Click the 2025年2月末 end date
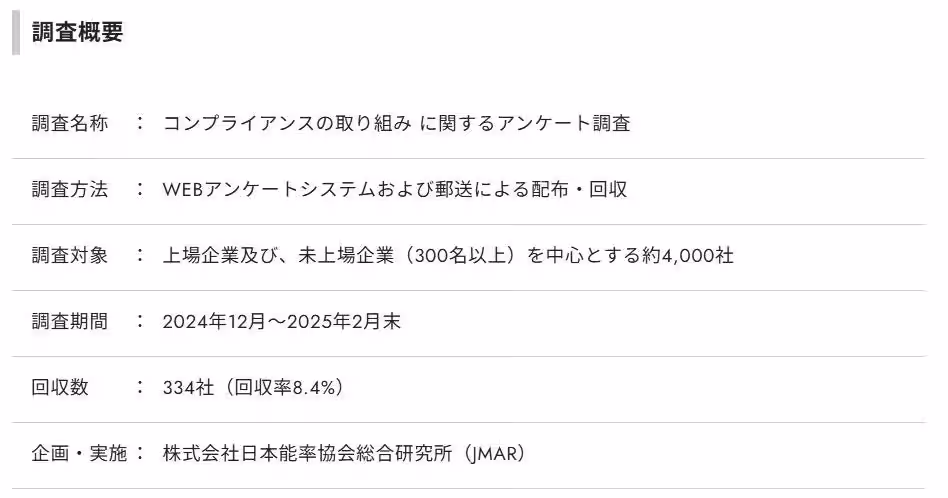 point(345,321)
